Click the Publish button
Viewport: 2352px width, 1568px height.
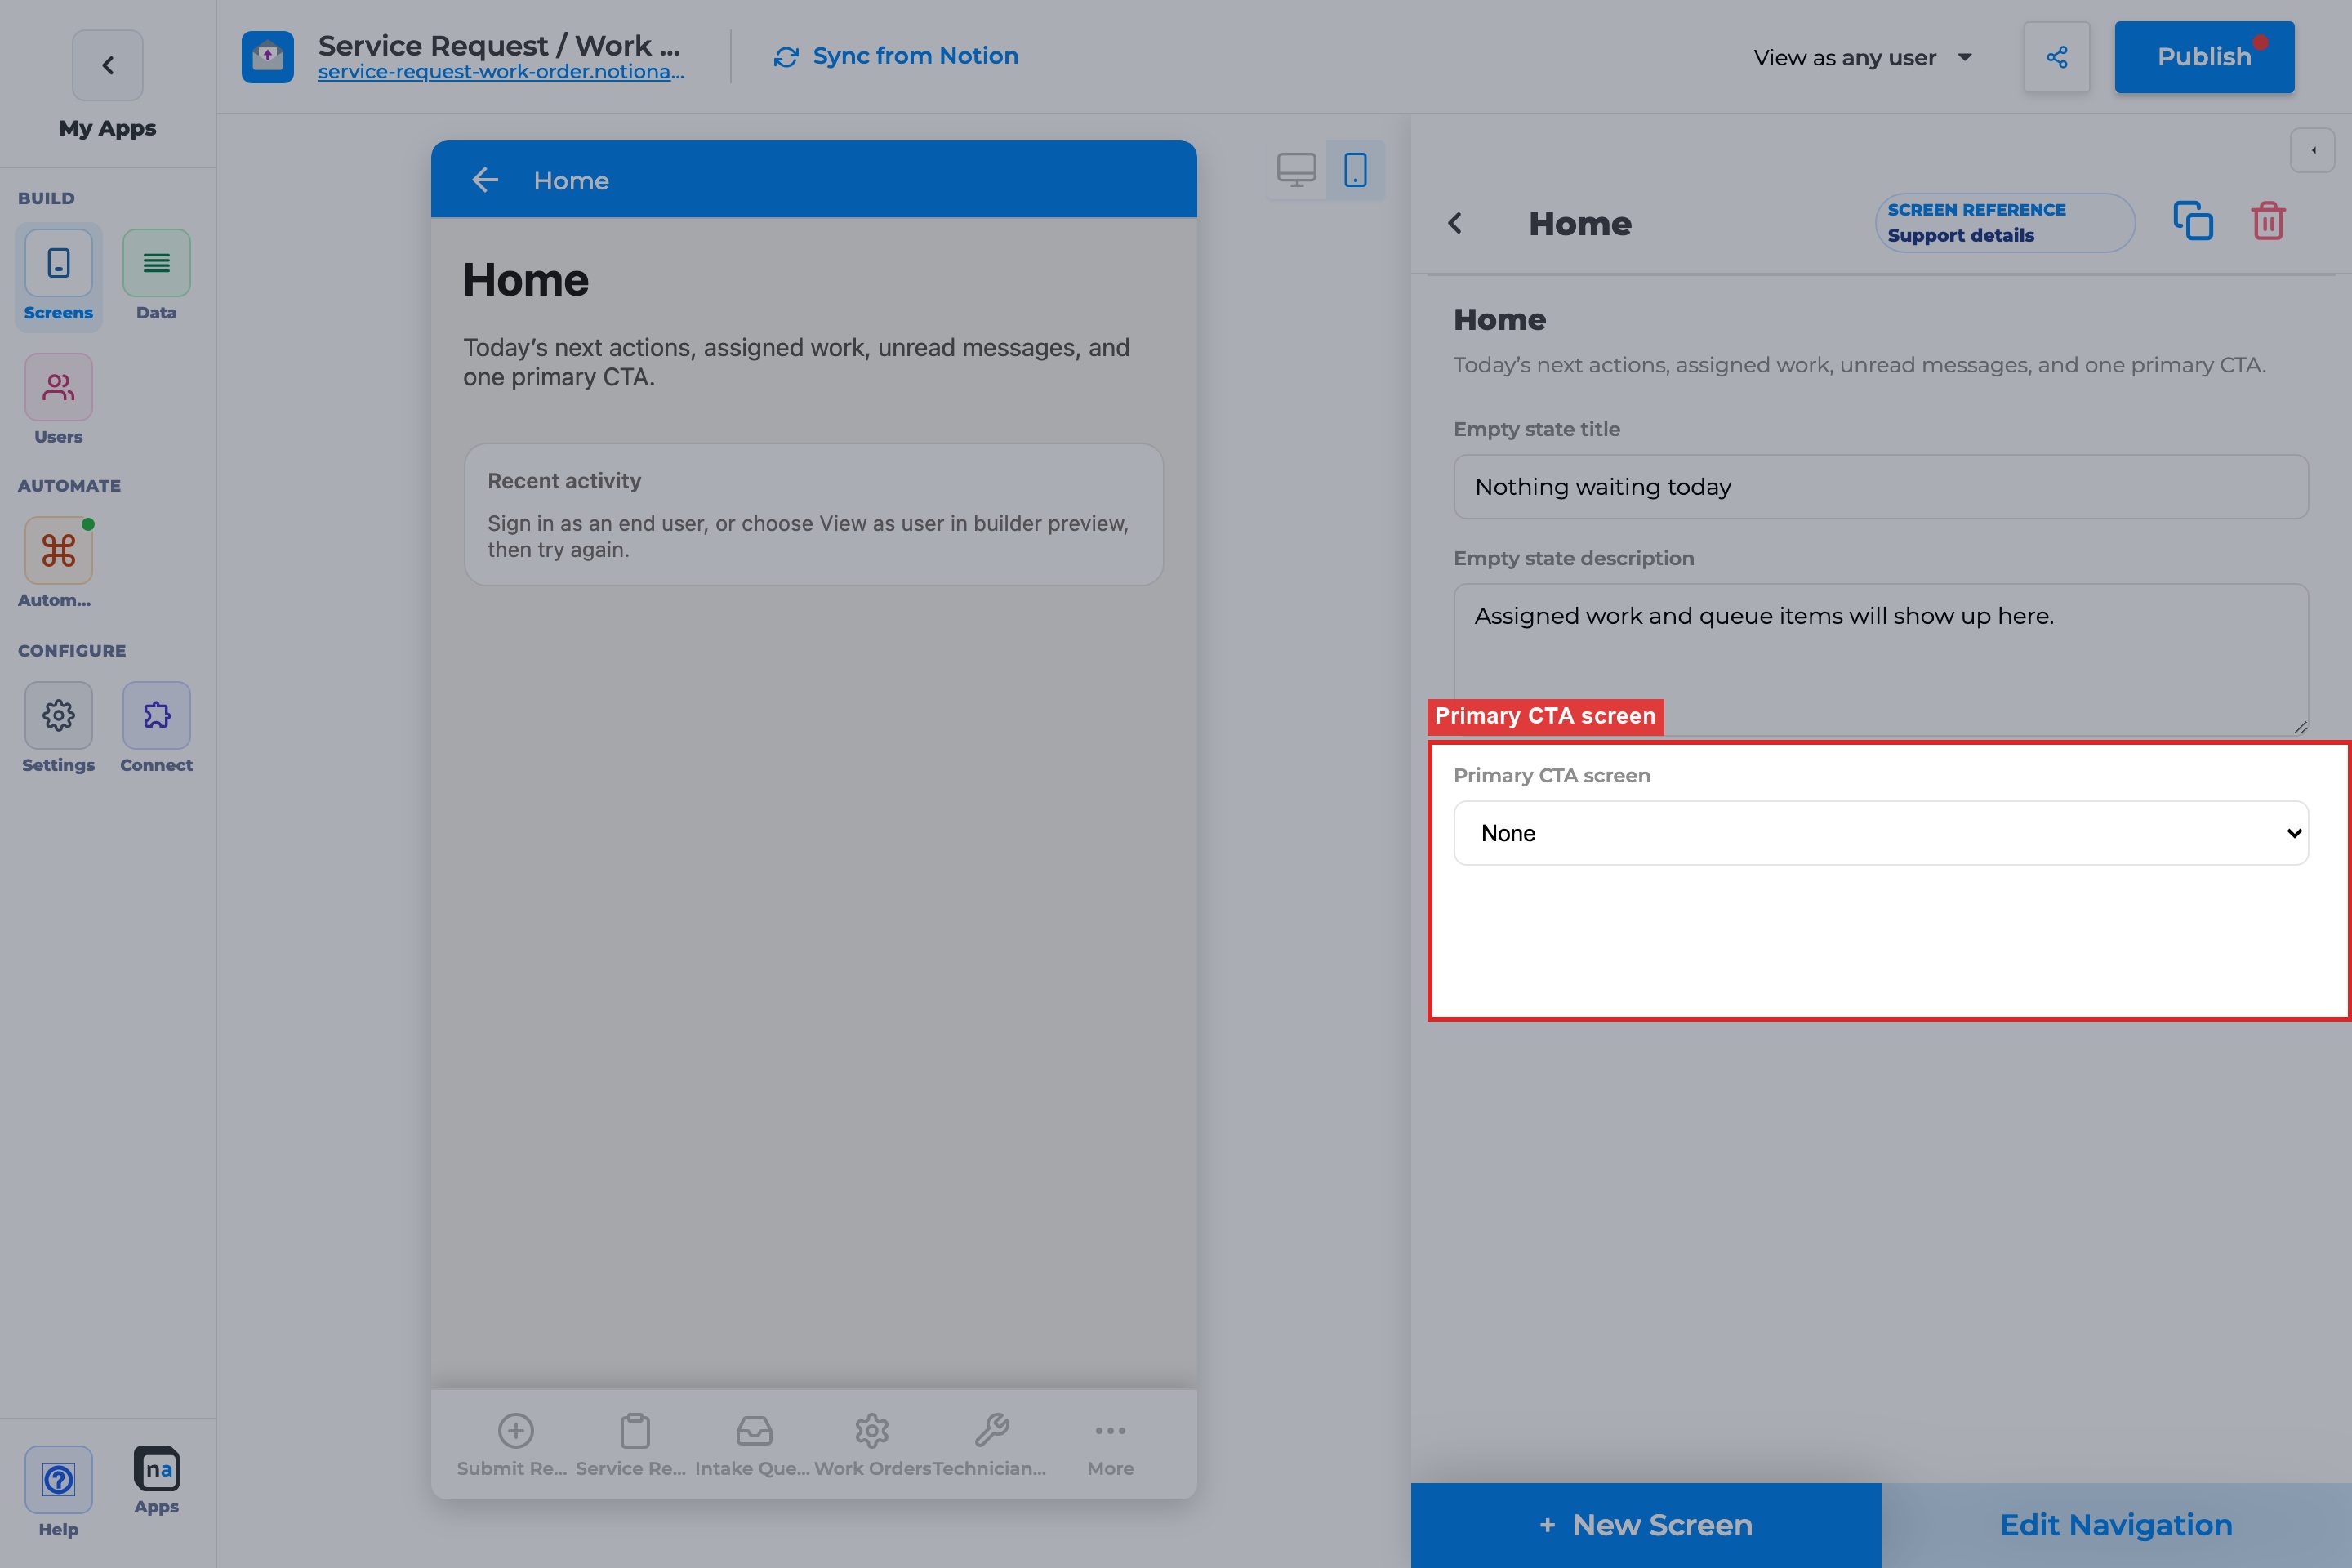point(2204,57)
